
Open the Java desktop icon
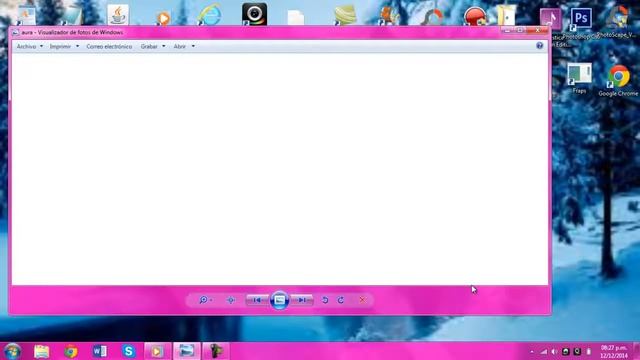pos(118,14)
